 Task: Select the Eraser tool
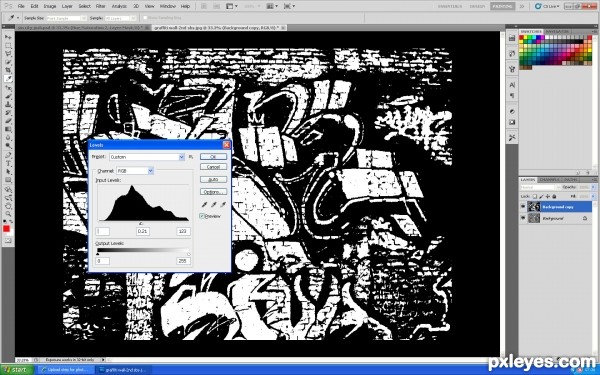pyautogui.click(x=8, y=121)
